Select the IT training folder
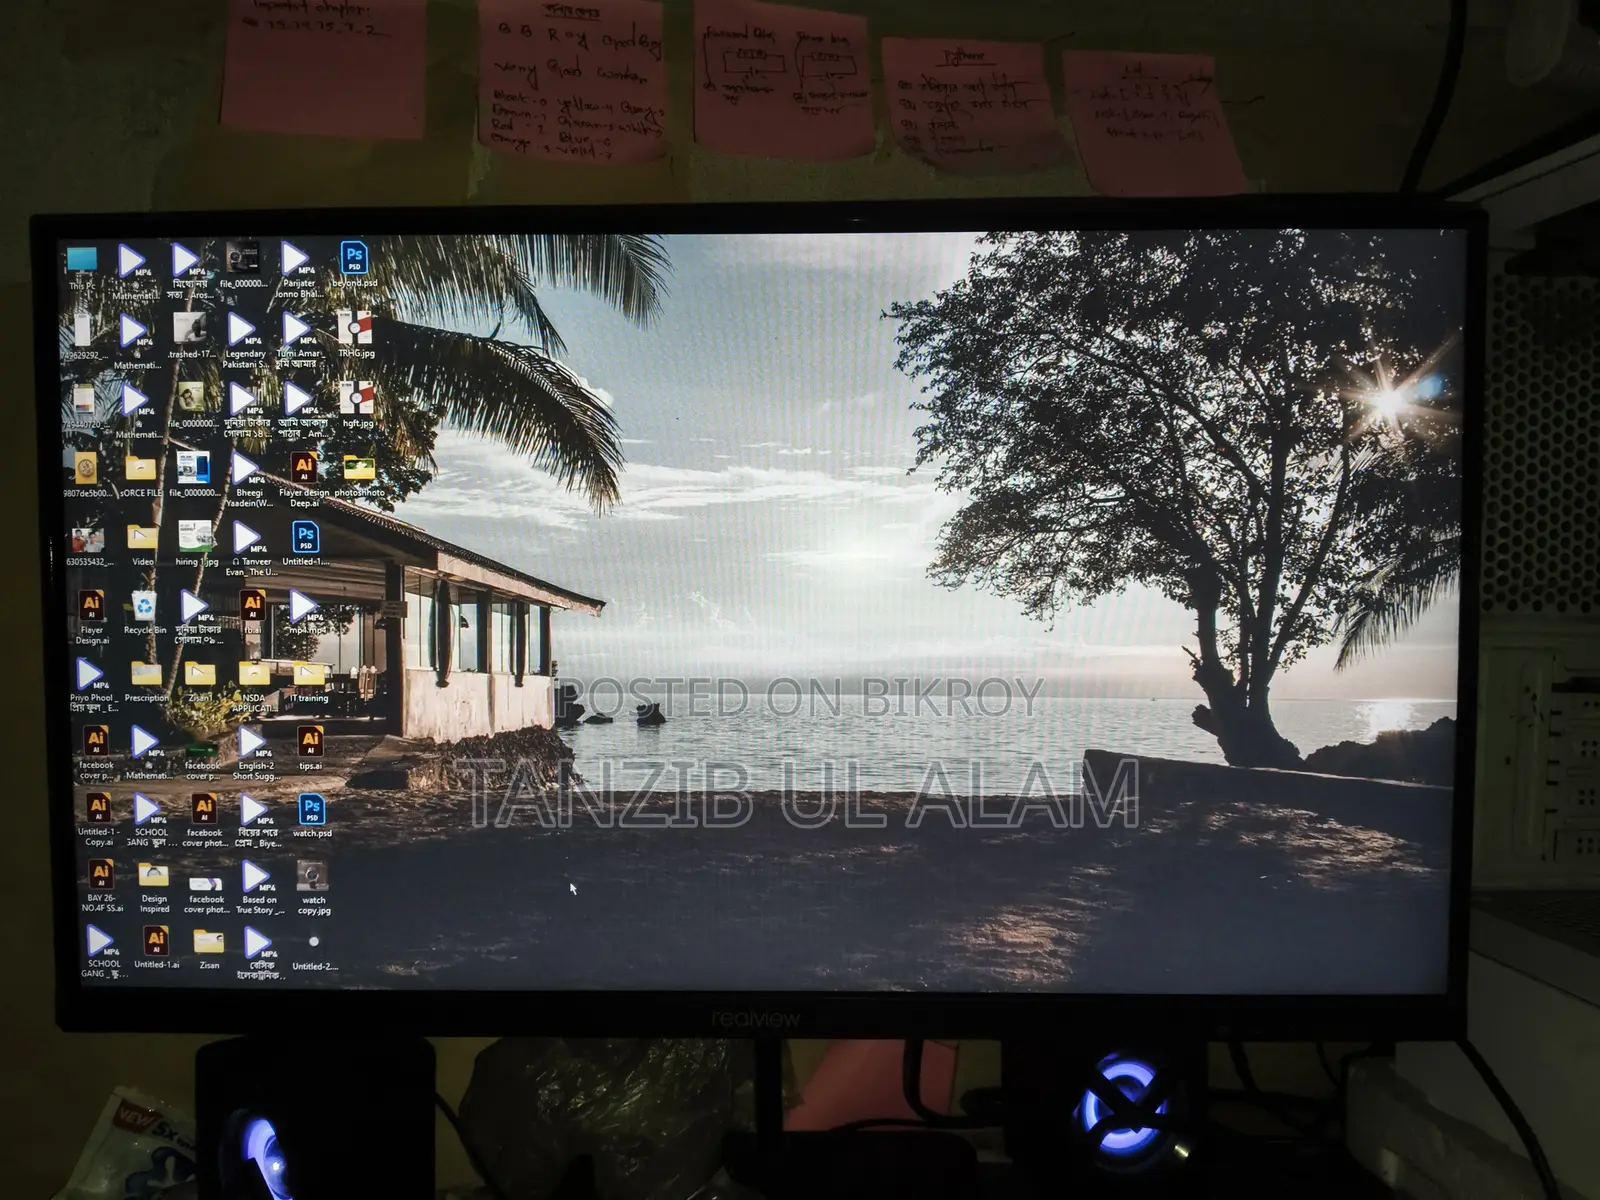 [x=308, y=681]
